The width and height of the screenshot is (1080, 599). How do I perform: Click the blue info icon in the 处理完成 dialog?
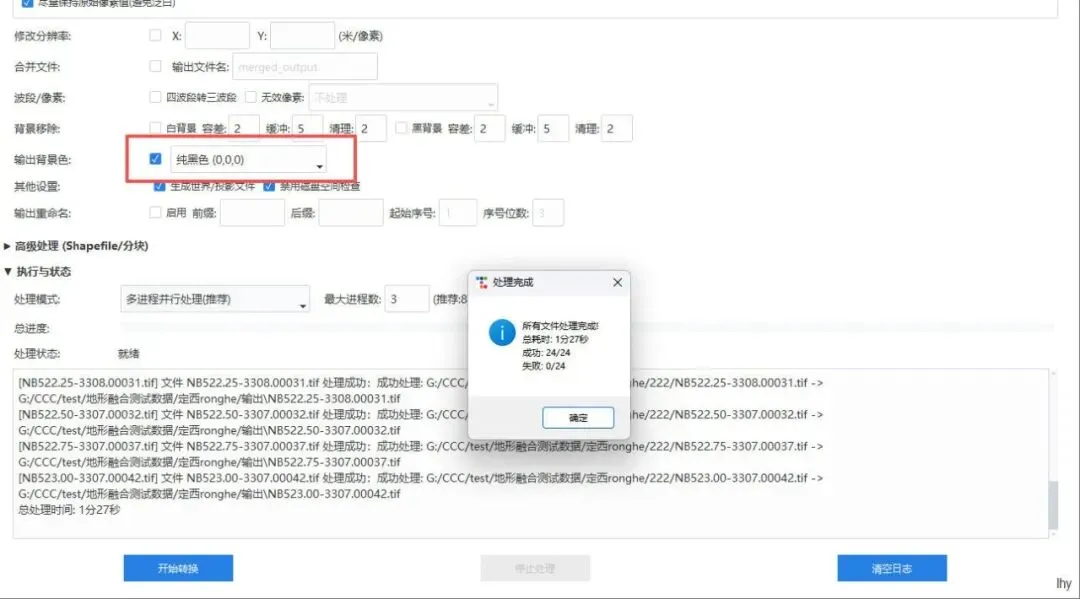point(502,333)
